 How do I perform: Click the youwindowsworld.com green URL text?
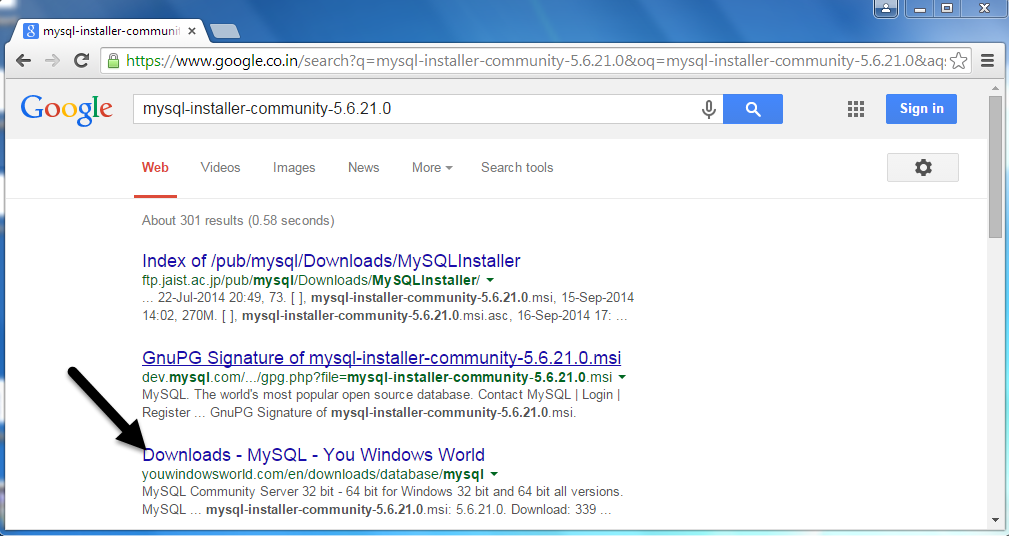tap(313, 474)
